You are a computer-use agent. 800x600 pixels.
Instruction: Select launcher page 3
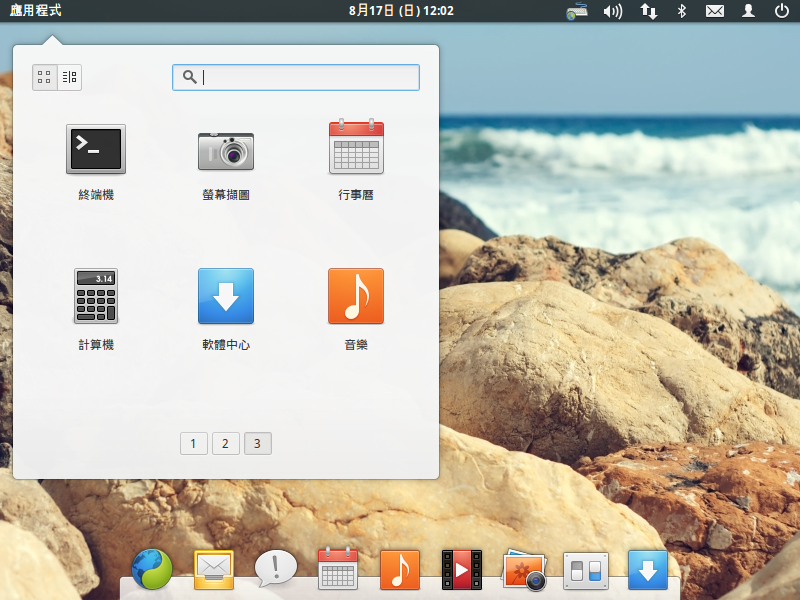258,443
